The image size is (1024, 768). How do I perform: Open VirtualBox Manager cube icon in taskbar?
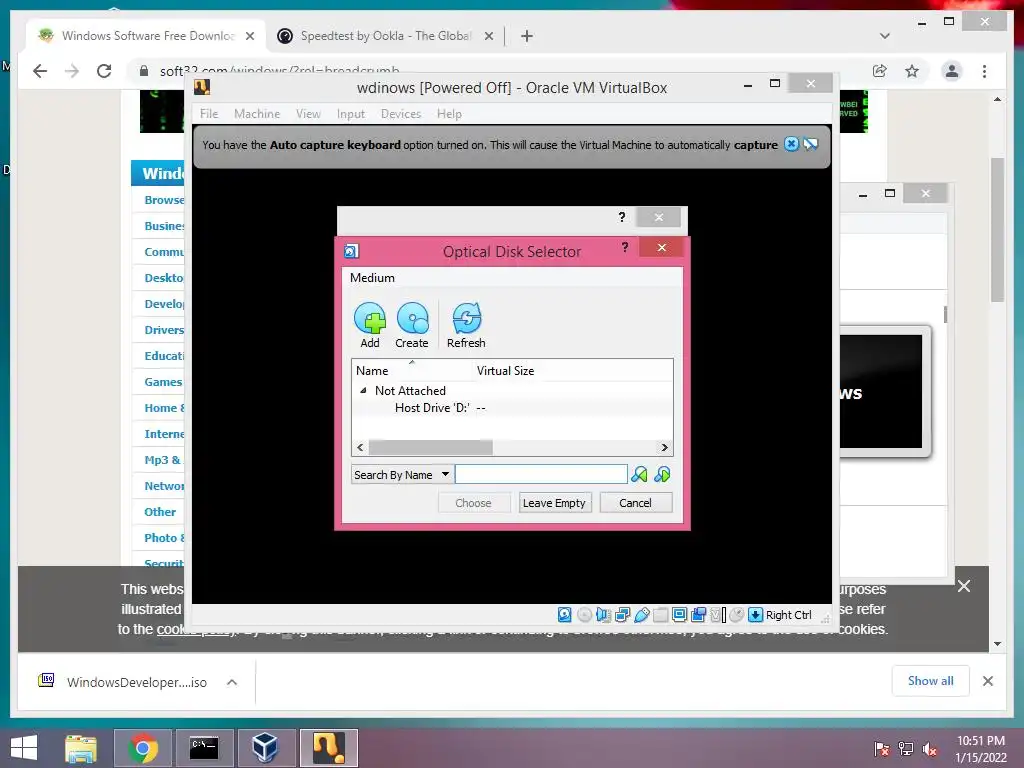(265, 748)
